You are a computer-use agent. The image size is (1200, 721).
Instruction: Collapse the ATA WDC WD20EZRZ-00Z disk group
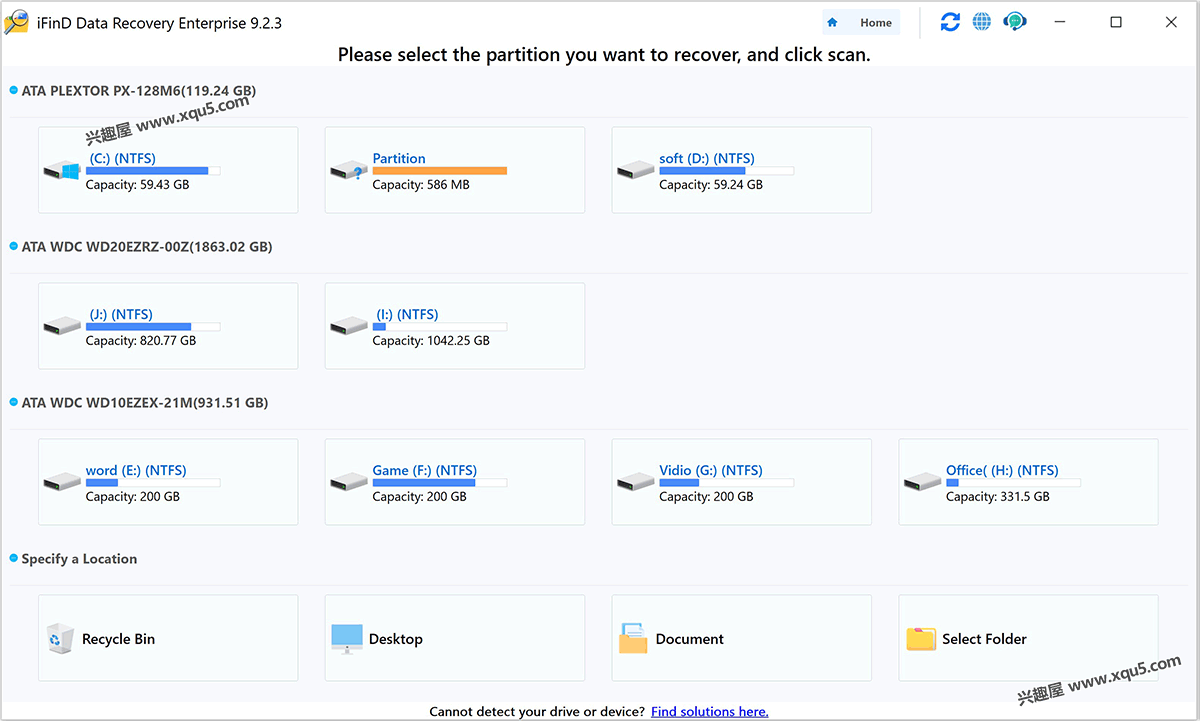(x=14, y=247)
